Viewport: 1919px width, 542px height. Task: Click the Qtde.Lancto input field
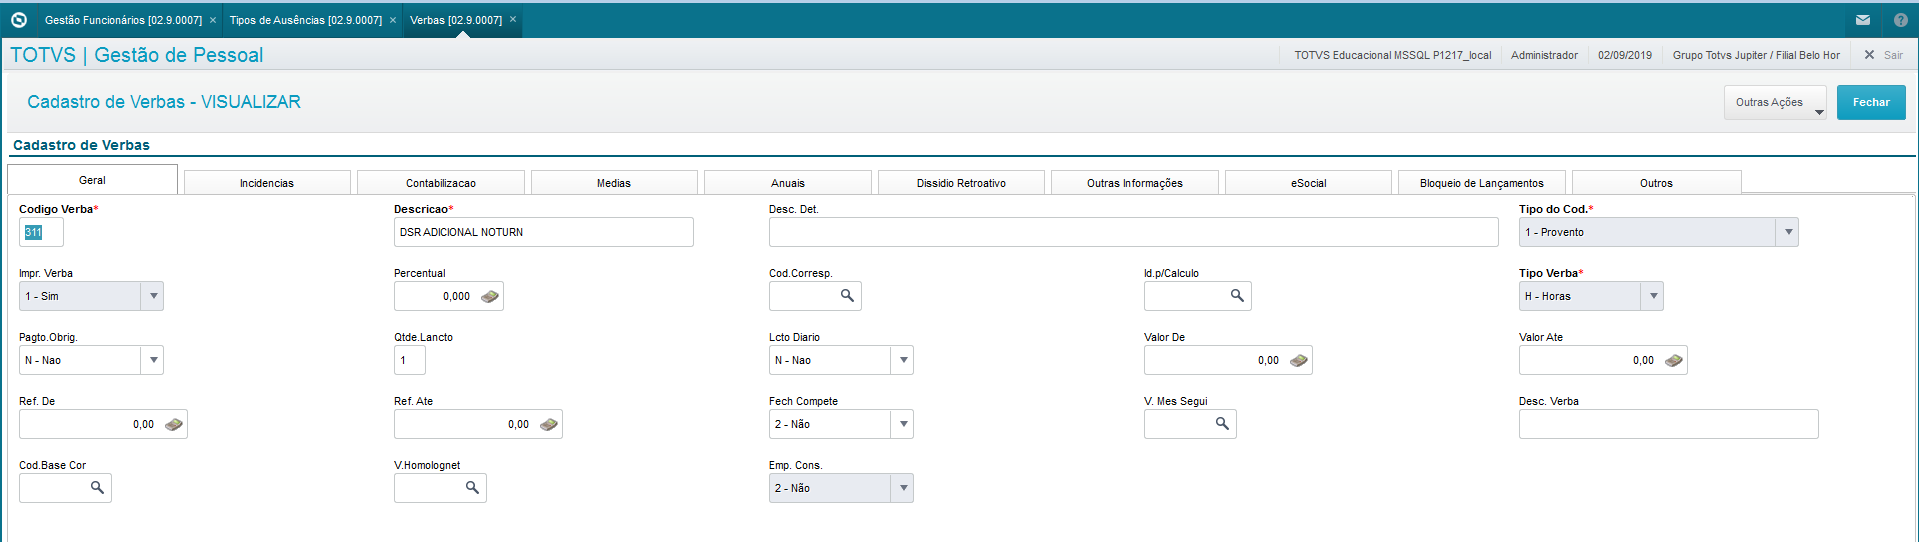coord(409,360)
